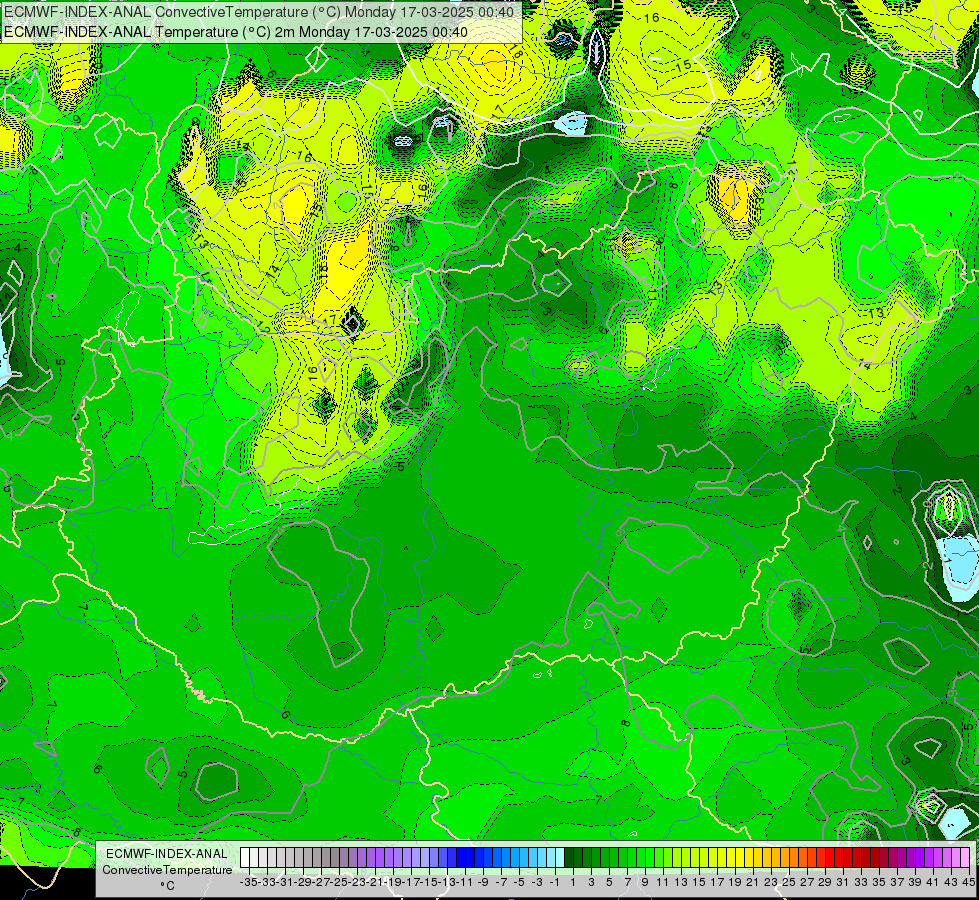Pick the bright red swatch above label 31
979x900 pixels.
847,857
